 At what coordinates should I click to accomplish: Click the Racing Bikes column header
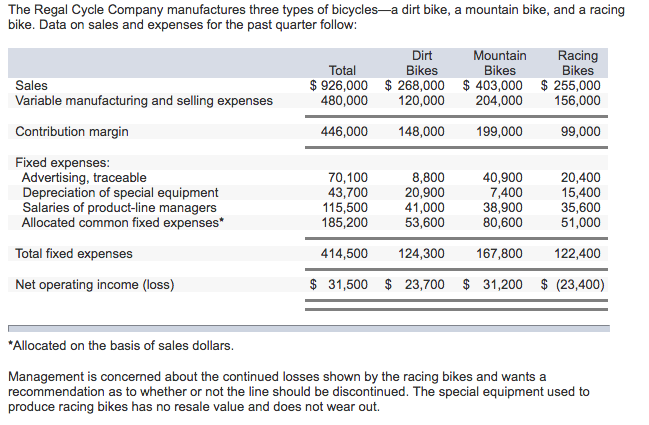click(577, 63)
